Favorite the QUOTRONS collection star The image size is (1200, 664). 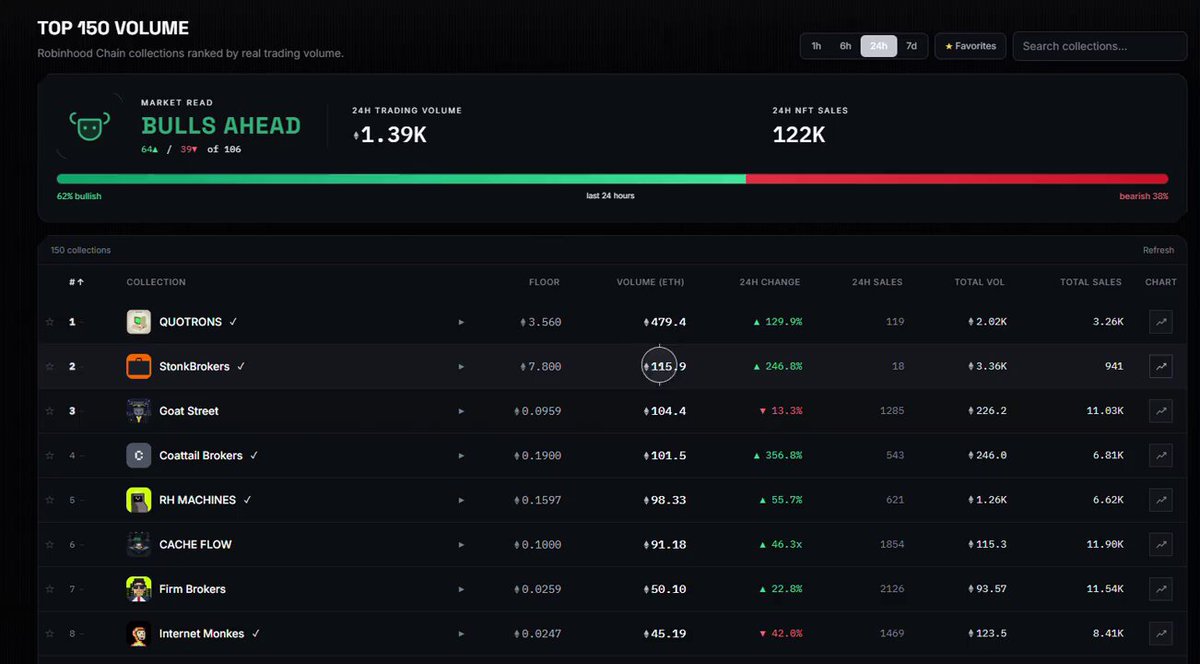[49, 322]
